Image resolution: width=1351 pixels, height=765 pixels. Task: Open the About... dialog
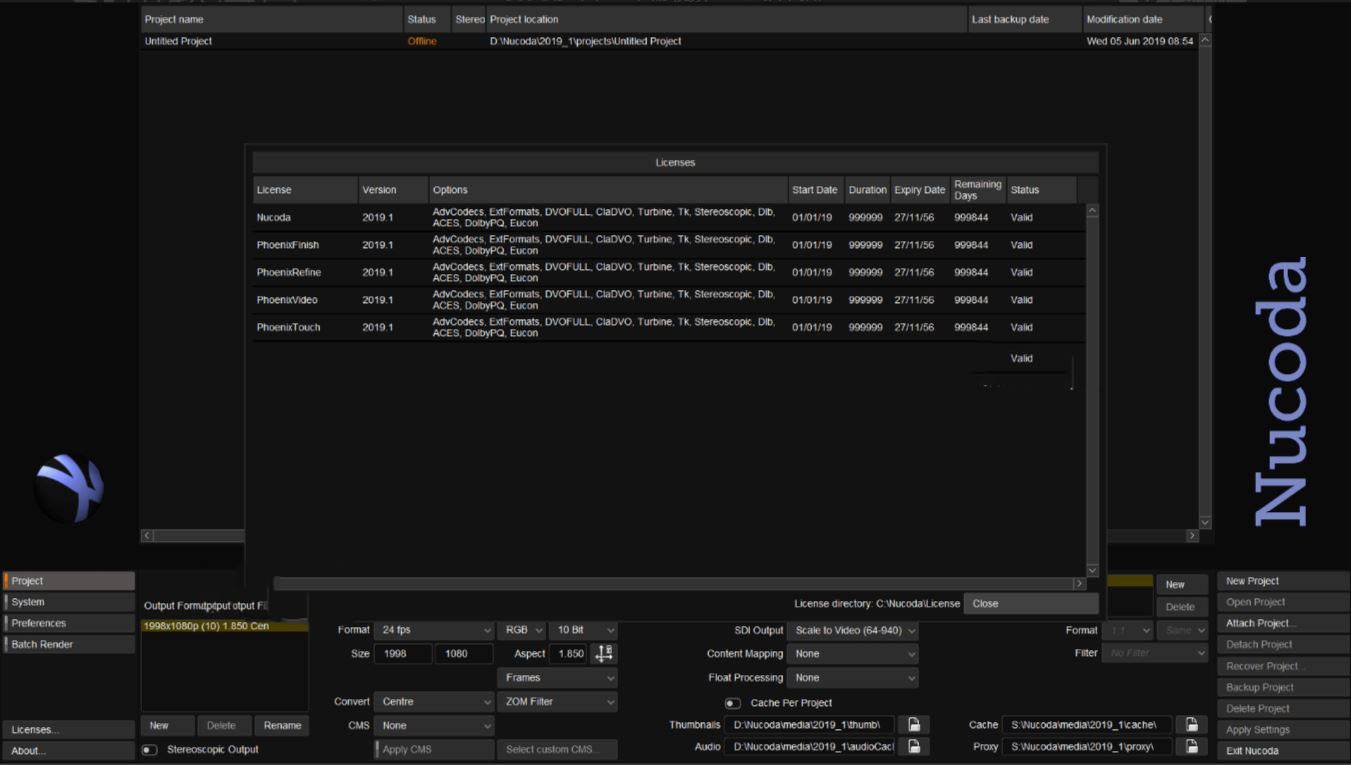pyautogui.click(x=69, y=751)
